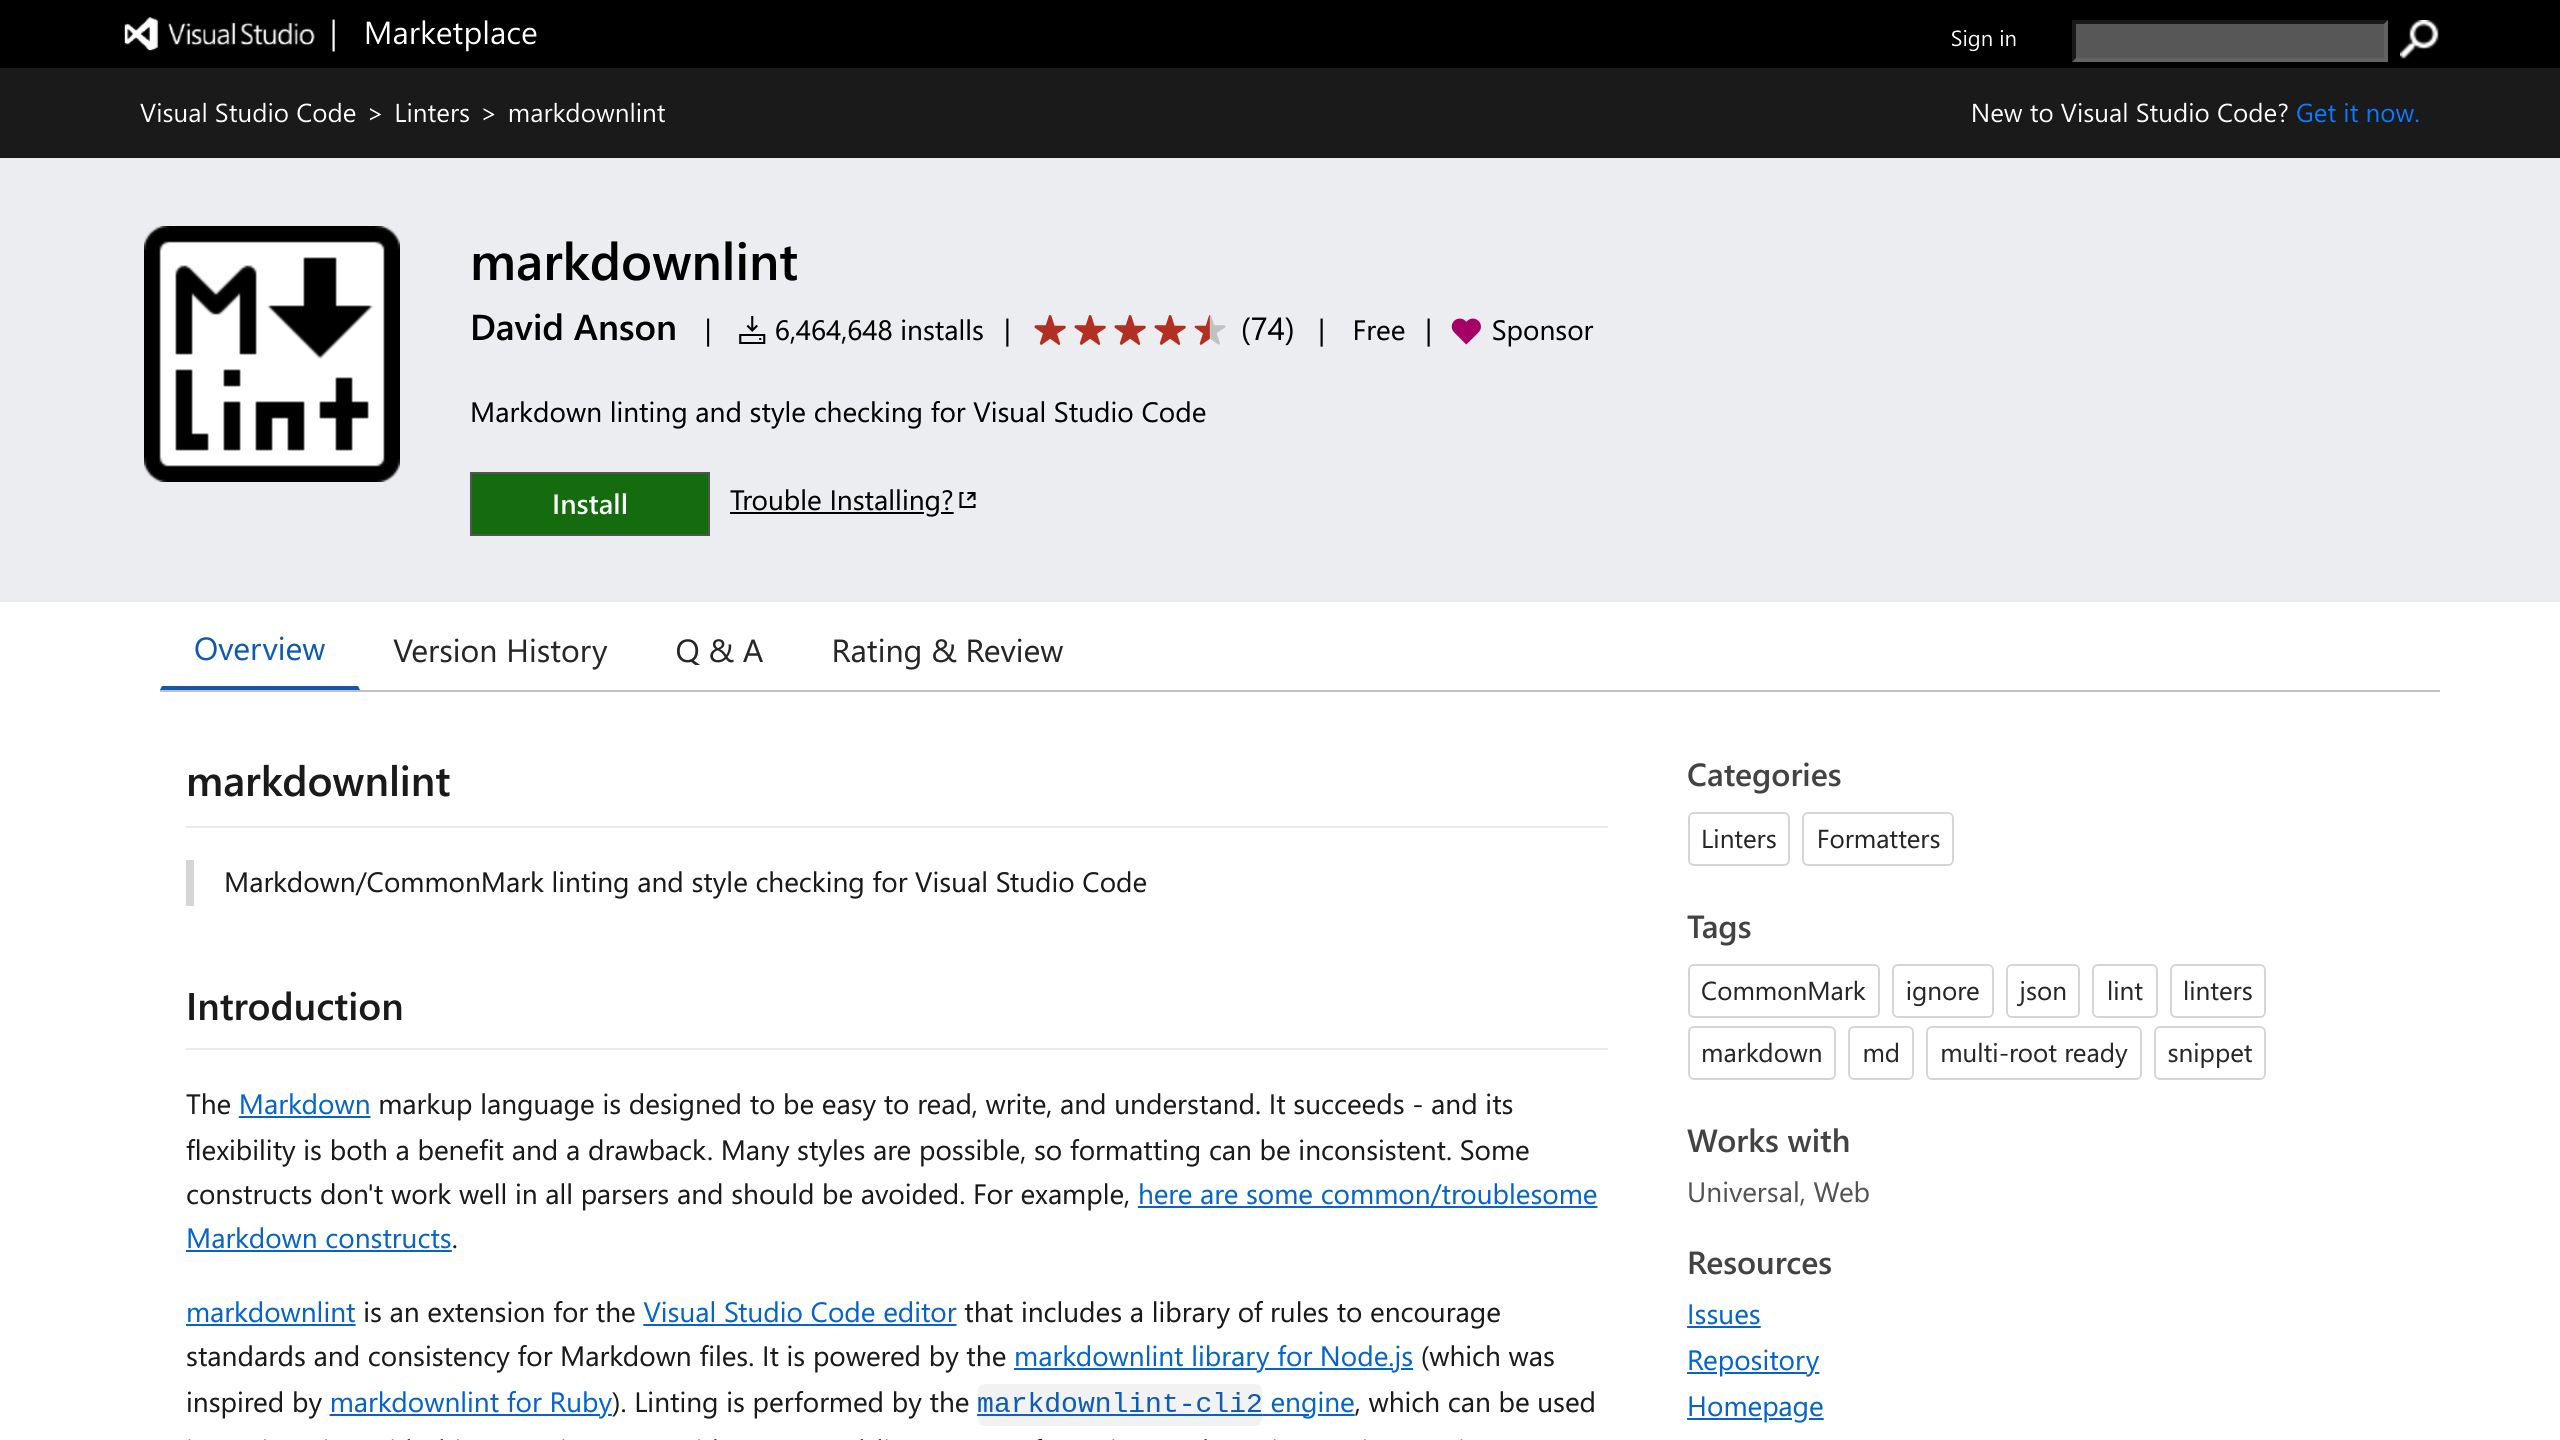
Task: Open Visual Studio Code editor link
Action: [799, 1312]
